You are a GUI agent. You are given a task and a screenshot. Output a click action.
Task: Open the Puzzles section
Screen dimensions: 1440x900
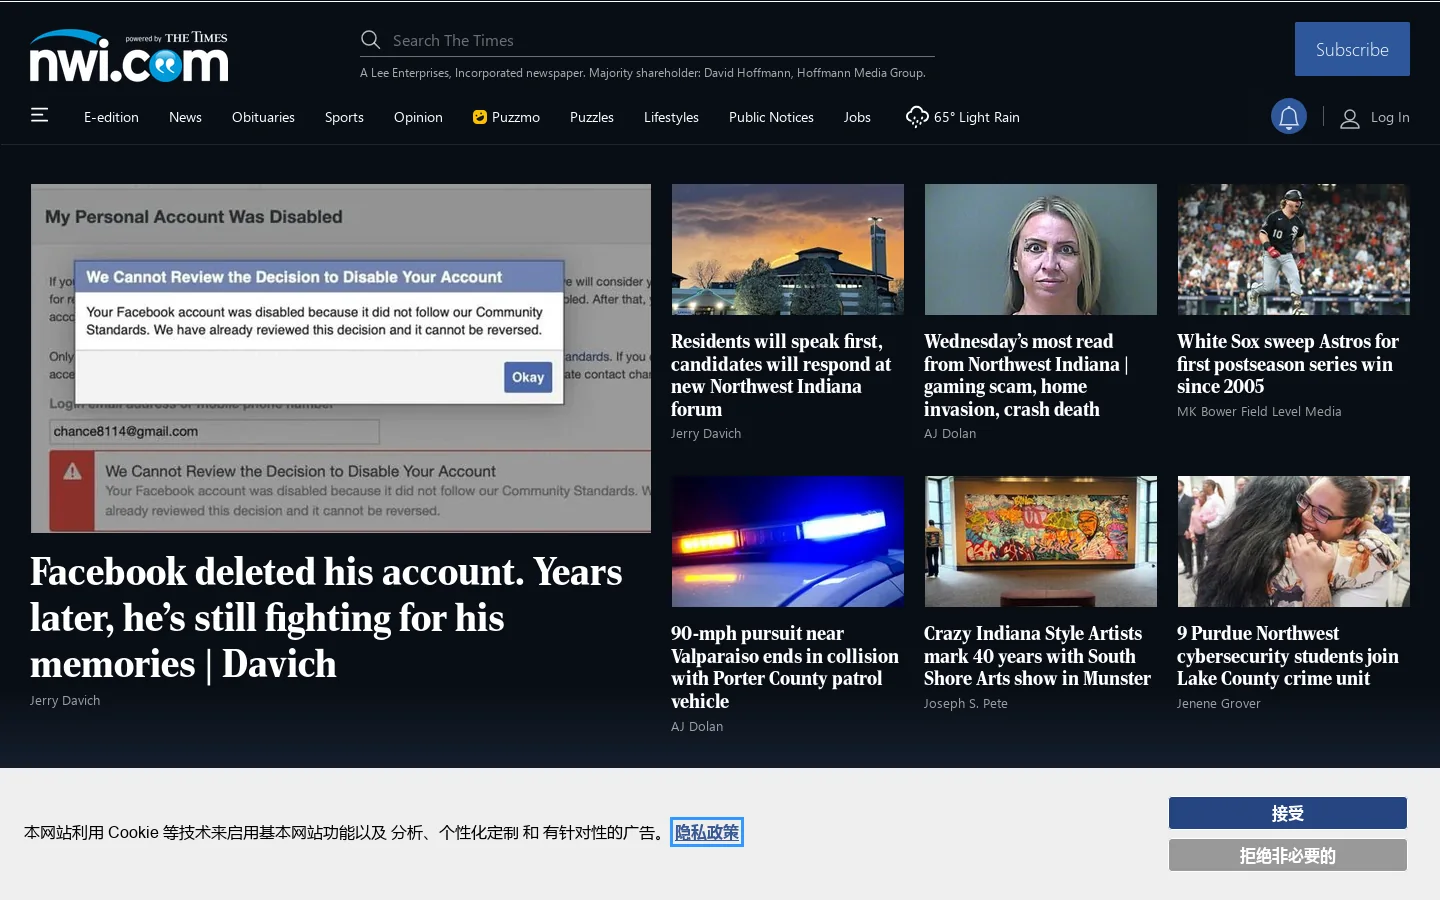click(x=592, y=117)
